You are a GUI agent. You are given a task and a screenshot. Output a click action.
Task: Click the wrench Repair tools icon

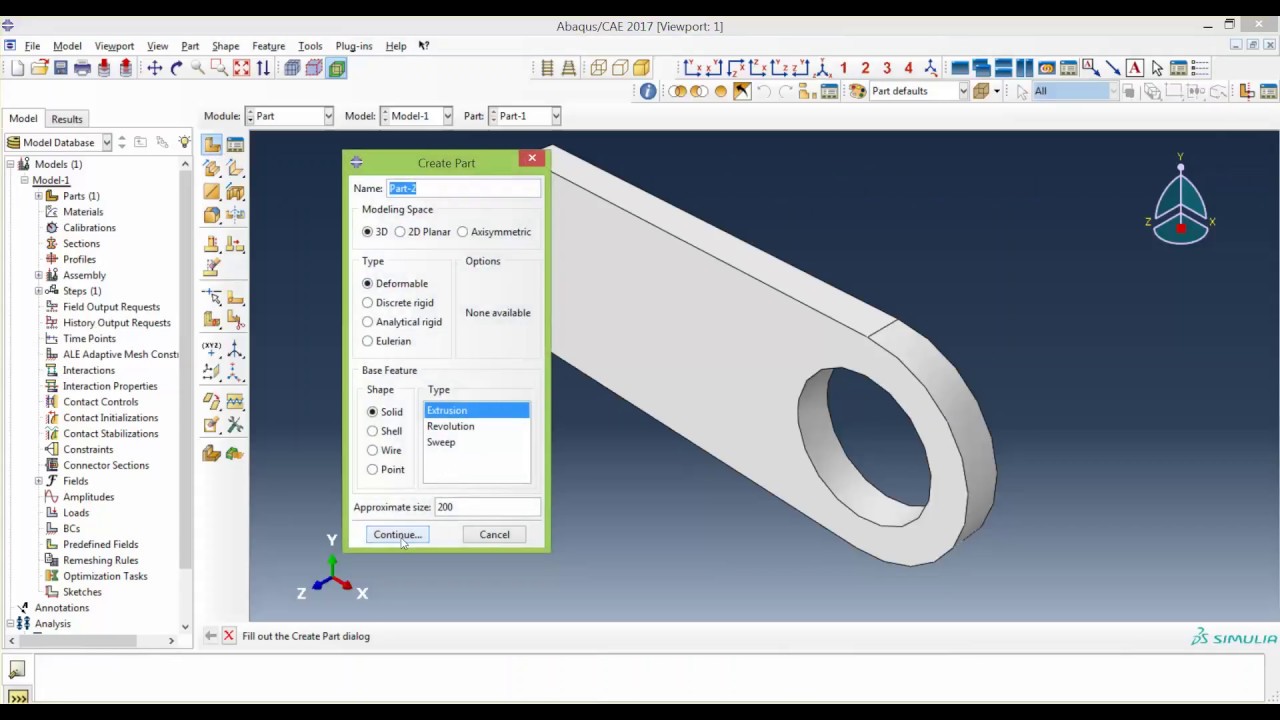click(235, 425)
